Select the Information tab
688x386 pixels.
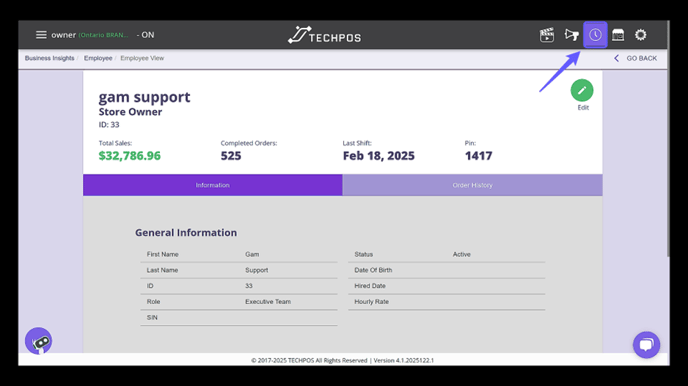[x=213, y=185]
